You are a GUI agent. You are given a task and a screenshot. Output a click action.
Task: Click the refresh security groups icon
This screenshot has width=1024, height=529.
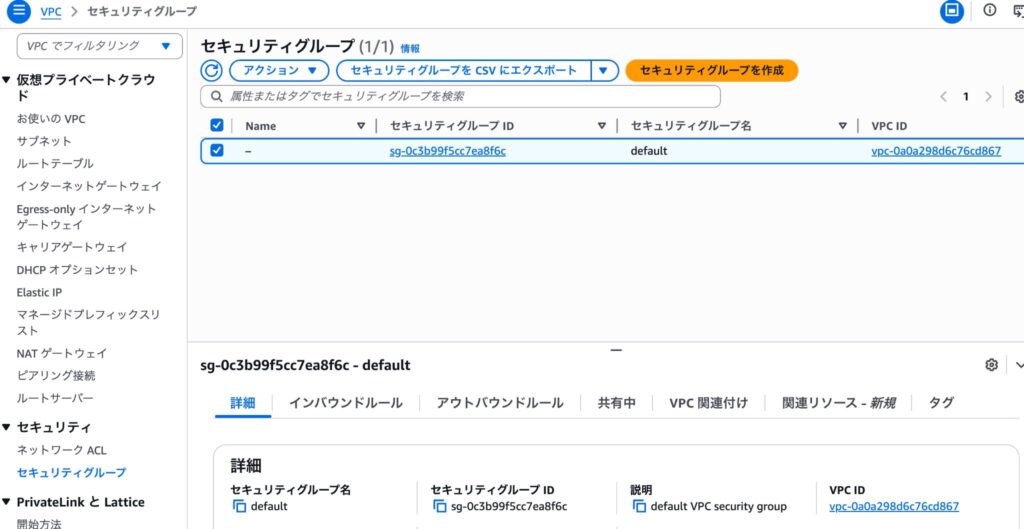[211, 71]
